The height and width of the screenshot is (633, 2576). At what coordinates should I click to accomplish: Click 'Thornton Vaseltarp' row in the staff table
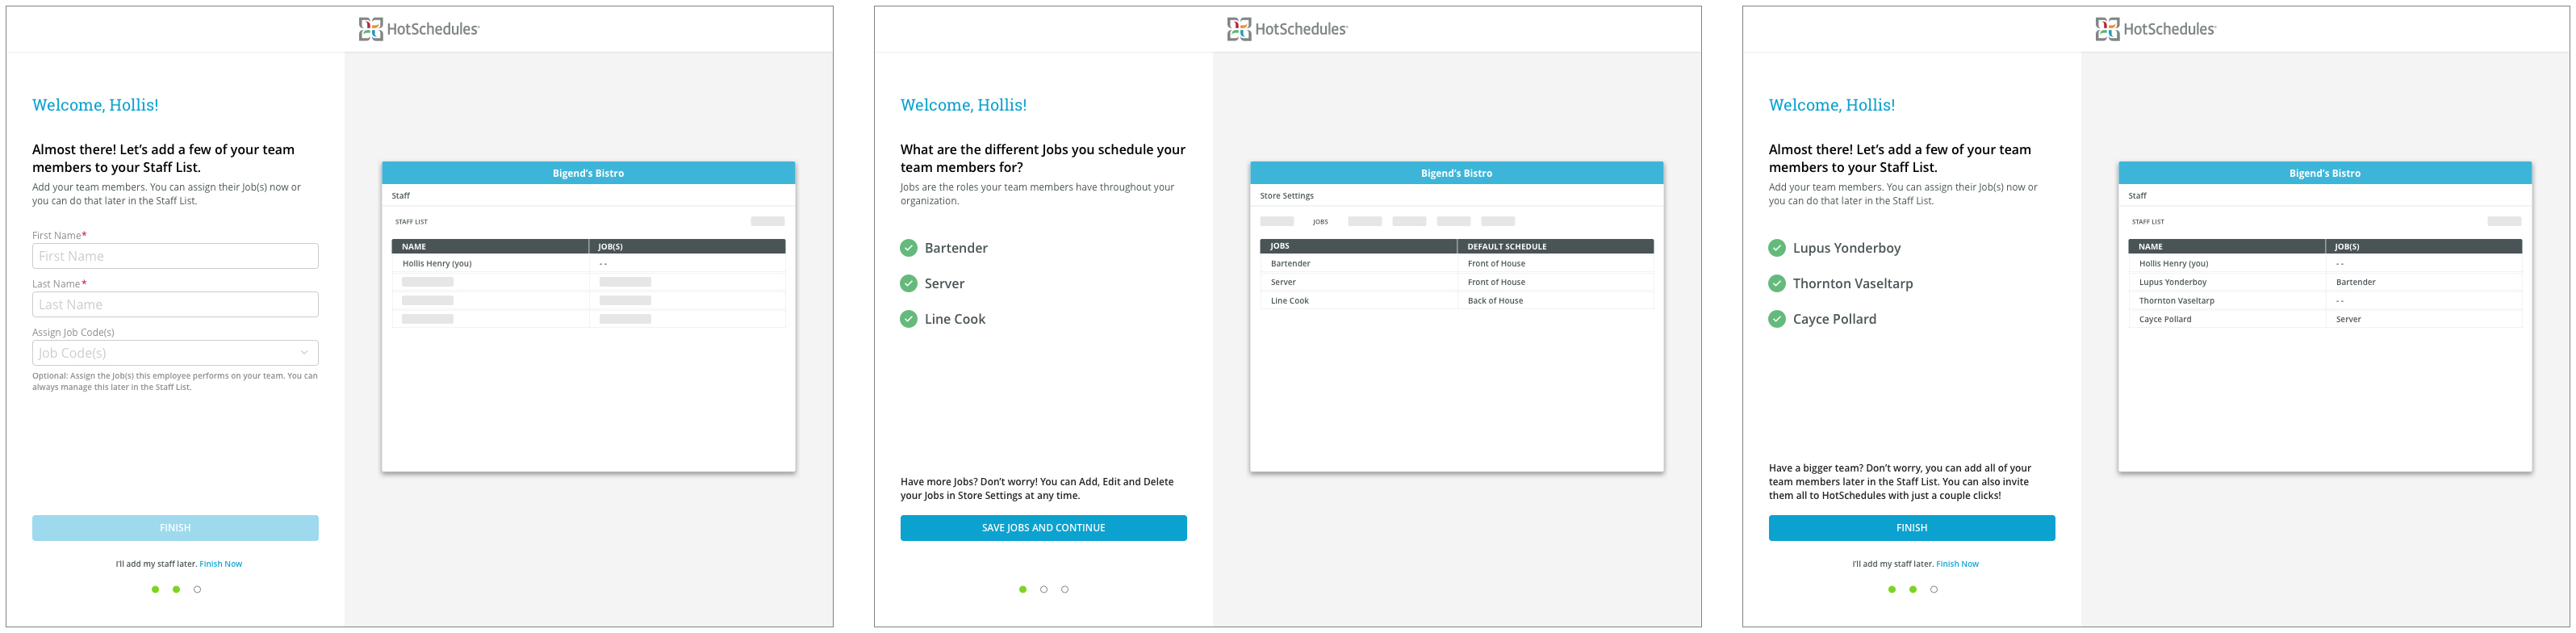[2324, 301]
